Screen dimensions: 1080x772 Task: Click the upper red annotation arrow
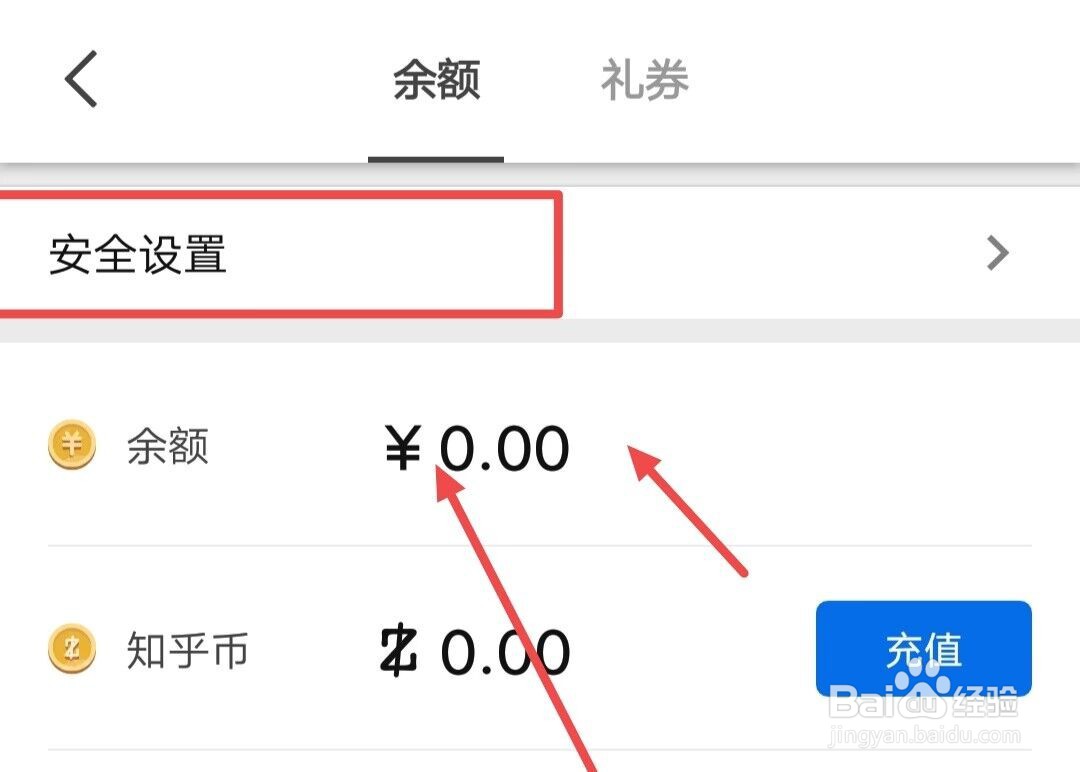687,510
